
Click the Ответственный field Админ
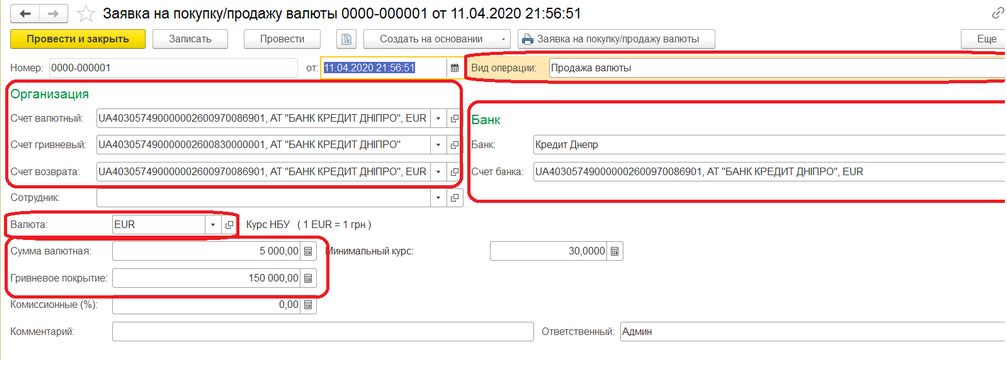tap(813, 332)
